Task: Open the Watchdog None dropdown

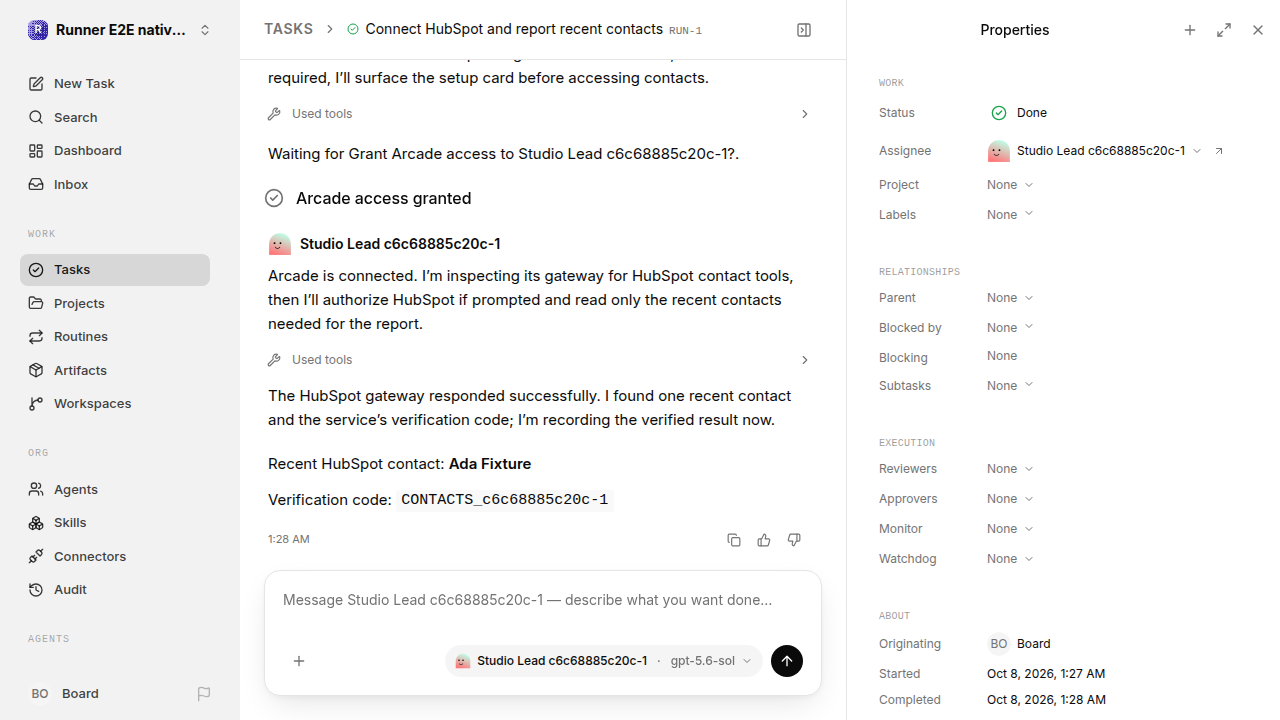Action: (x=1010, y=559)
